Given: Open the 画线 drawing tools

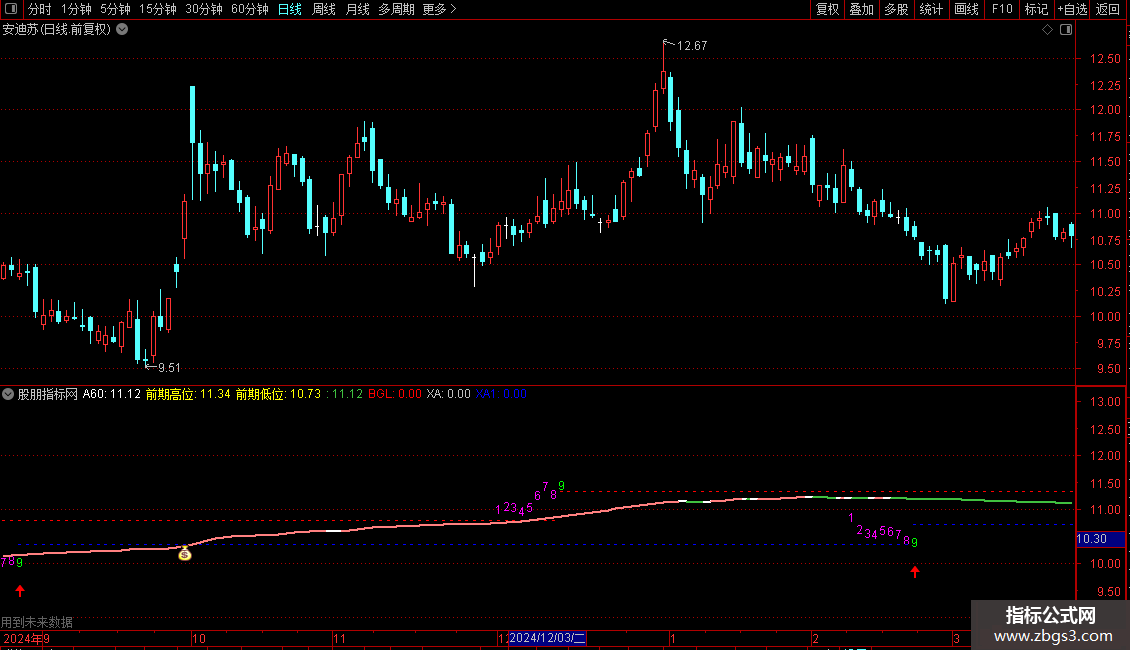Looking at the screenshot, I should click(966, 9).
